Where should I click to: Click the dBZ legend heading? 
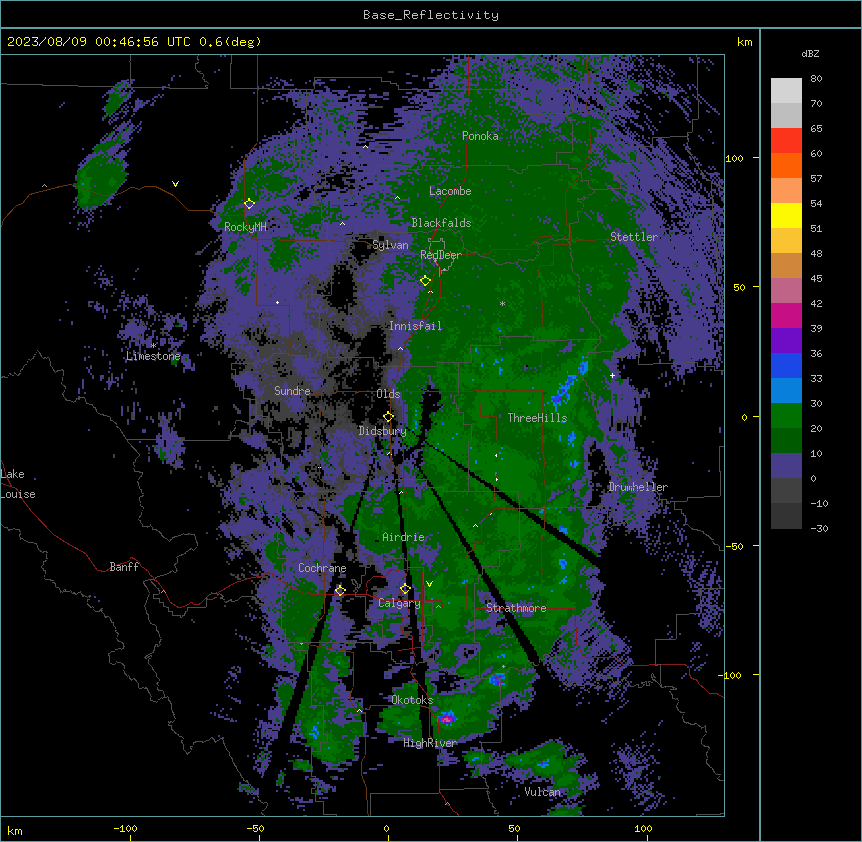click(x=810, y=53)
